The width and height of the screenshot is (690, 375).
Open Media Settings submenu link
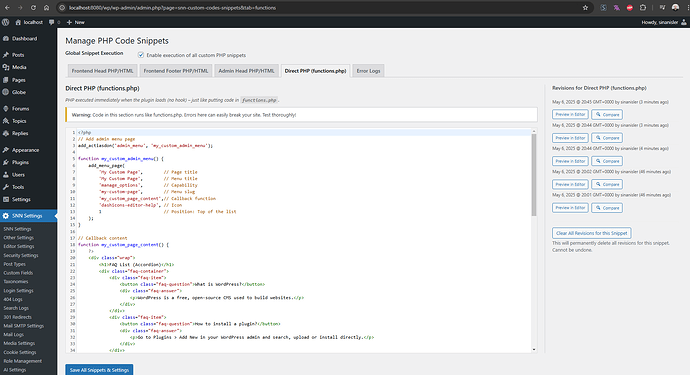(x=19, y=343)
